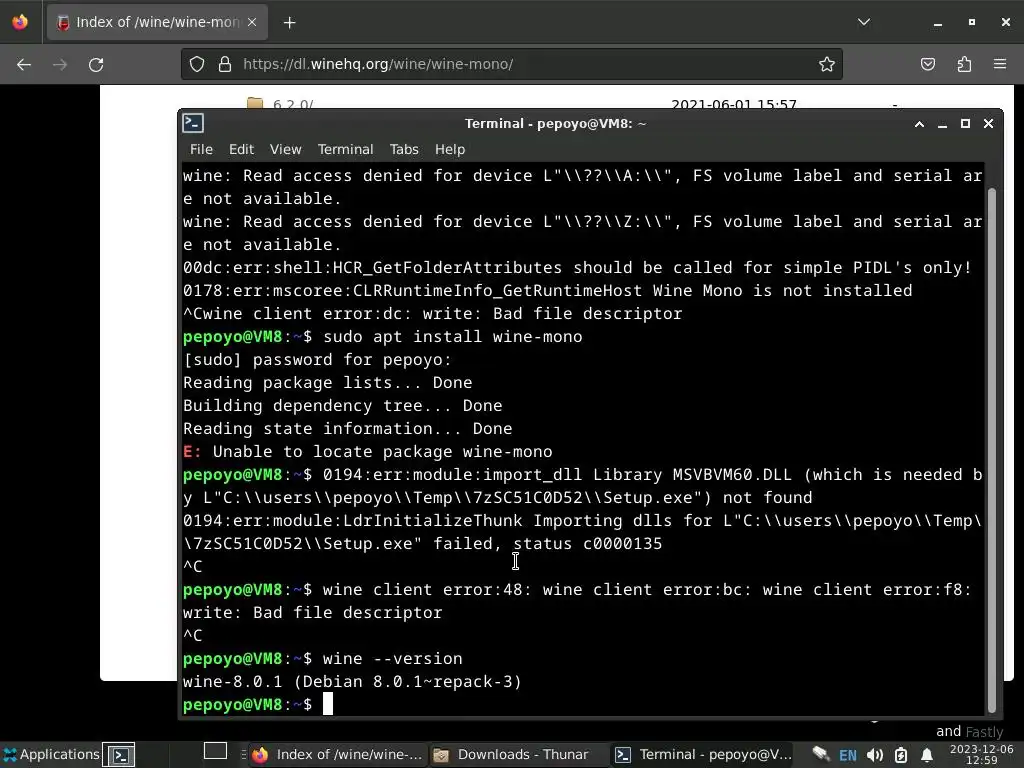Click the terminal launcher in the panel
This screenshot has height=768, width=1024.
click(x=120, y=755)
